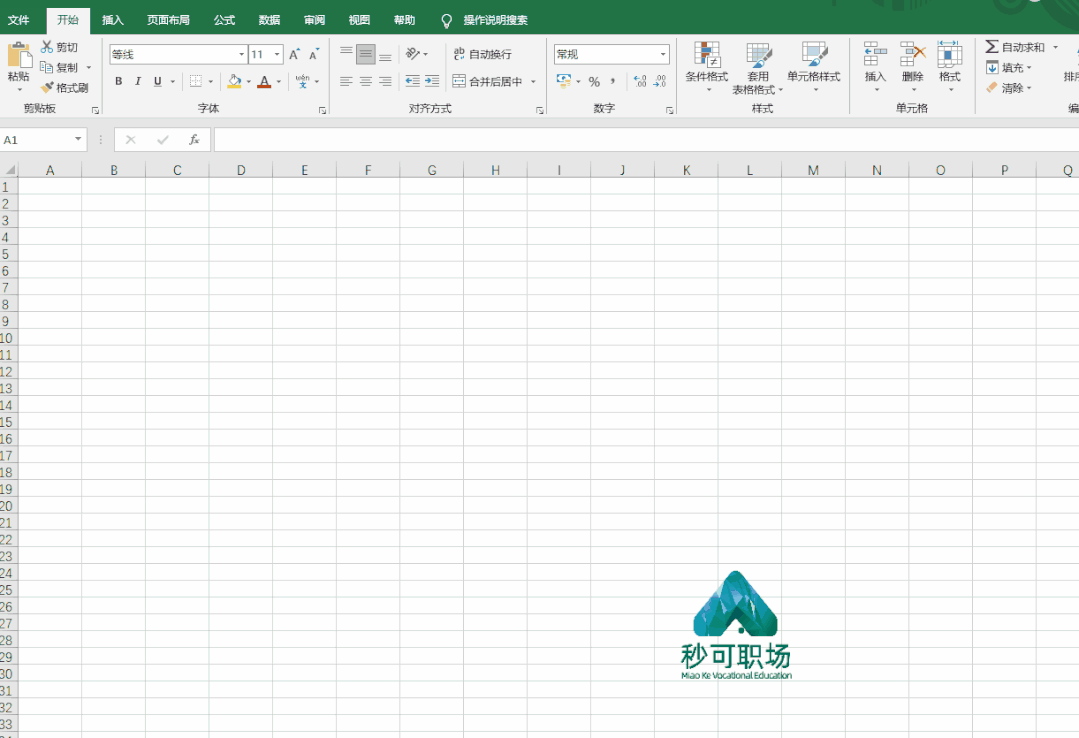
Task: Toggle middle vertical alignment
Action: click(x=365, y=54)
